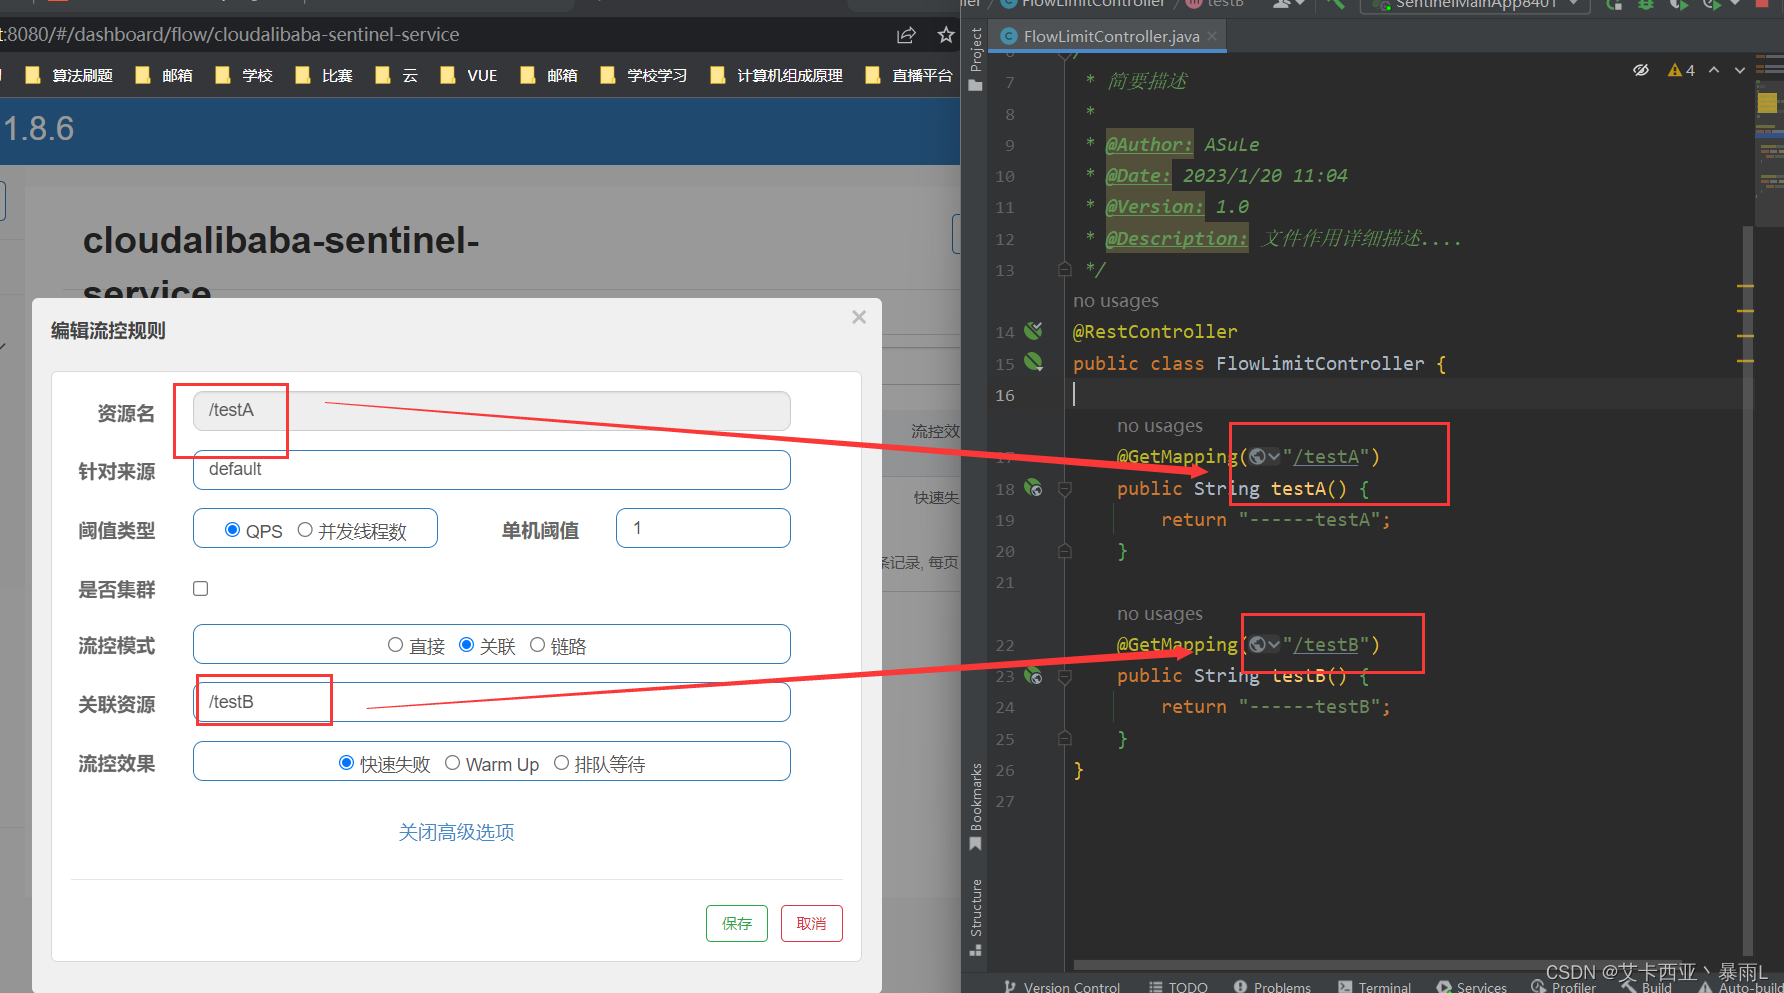This screenshot has width=1784, height=993.
Task: Click the Spring bean gutter icon at line 14
Action: click(x=1034, y=331)
